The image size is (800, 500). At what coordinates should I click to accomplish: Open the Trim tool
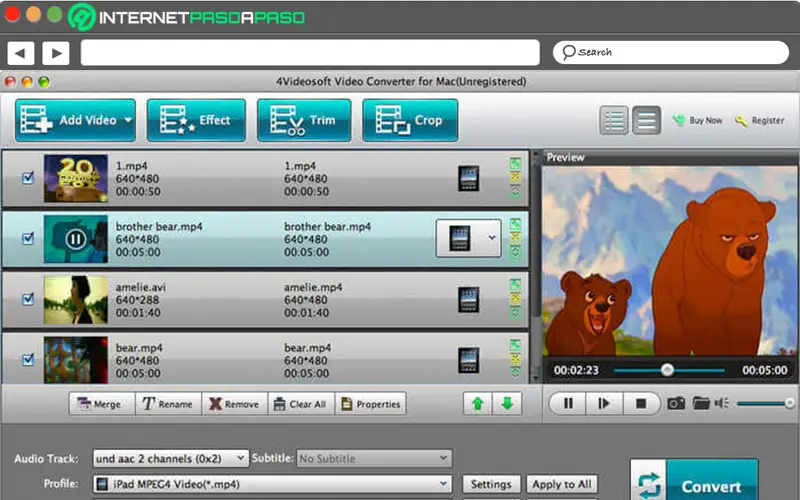click(x=304, y=120)
